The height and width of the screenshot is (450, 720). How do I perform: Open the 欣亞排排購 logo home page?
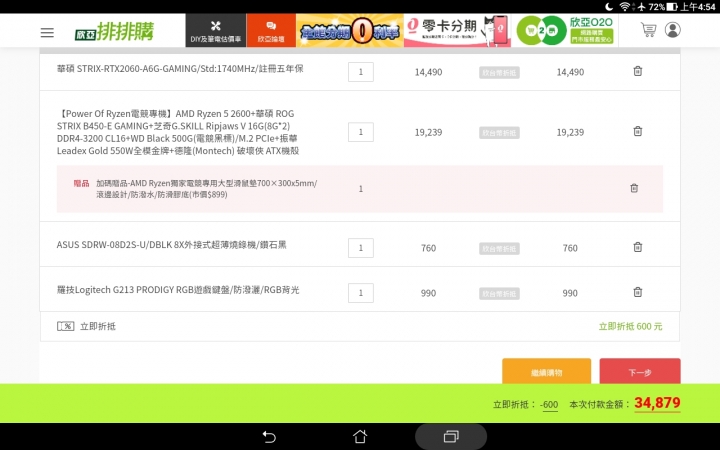click(114, 32)
